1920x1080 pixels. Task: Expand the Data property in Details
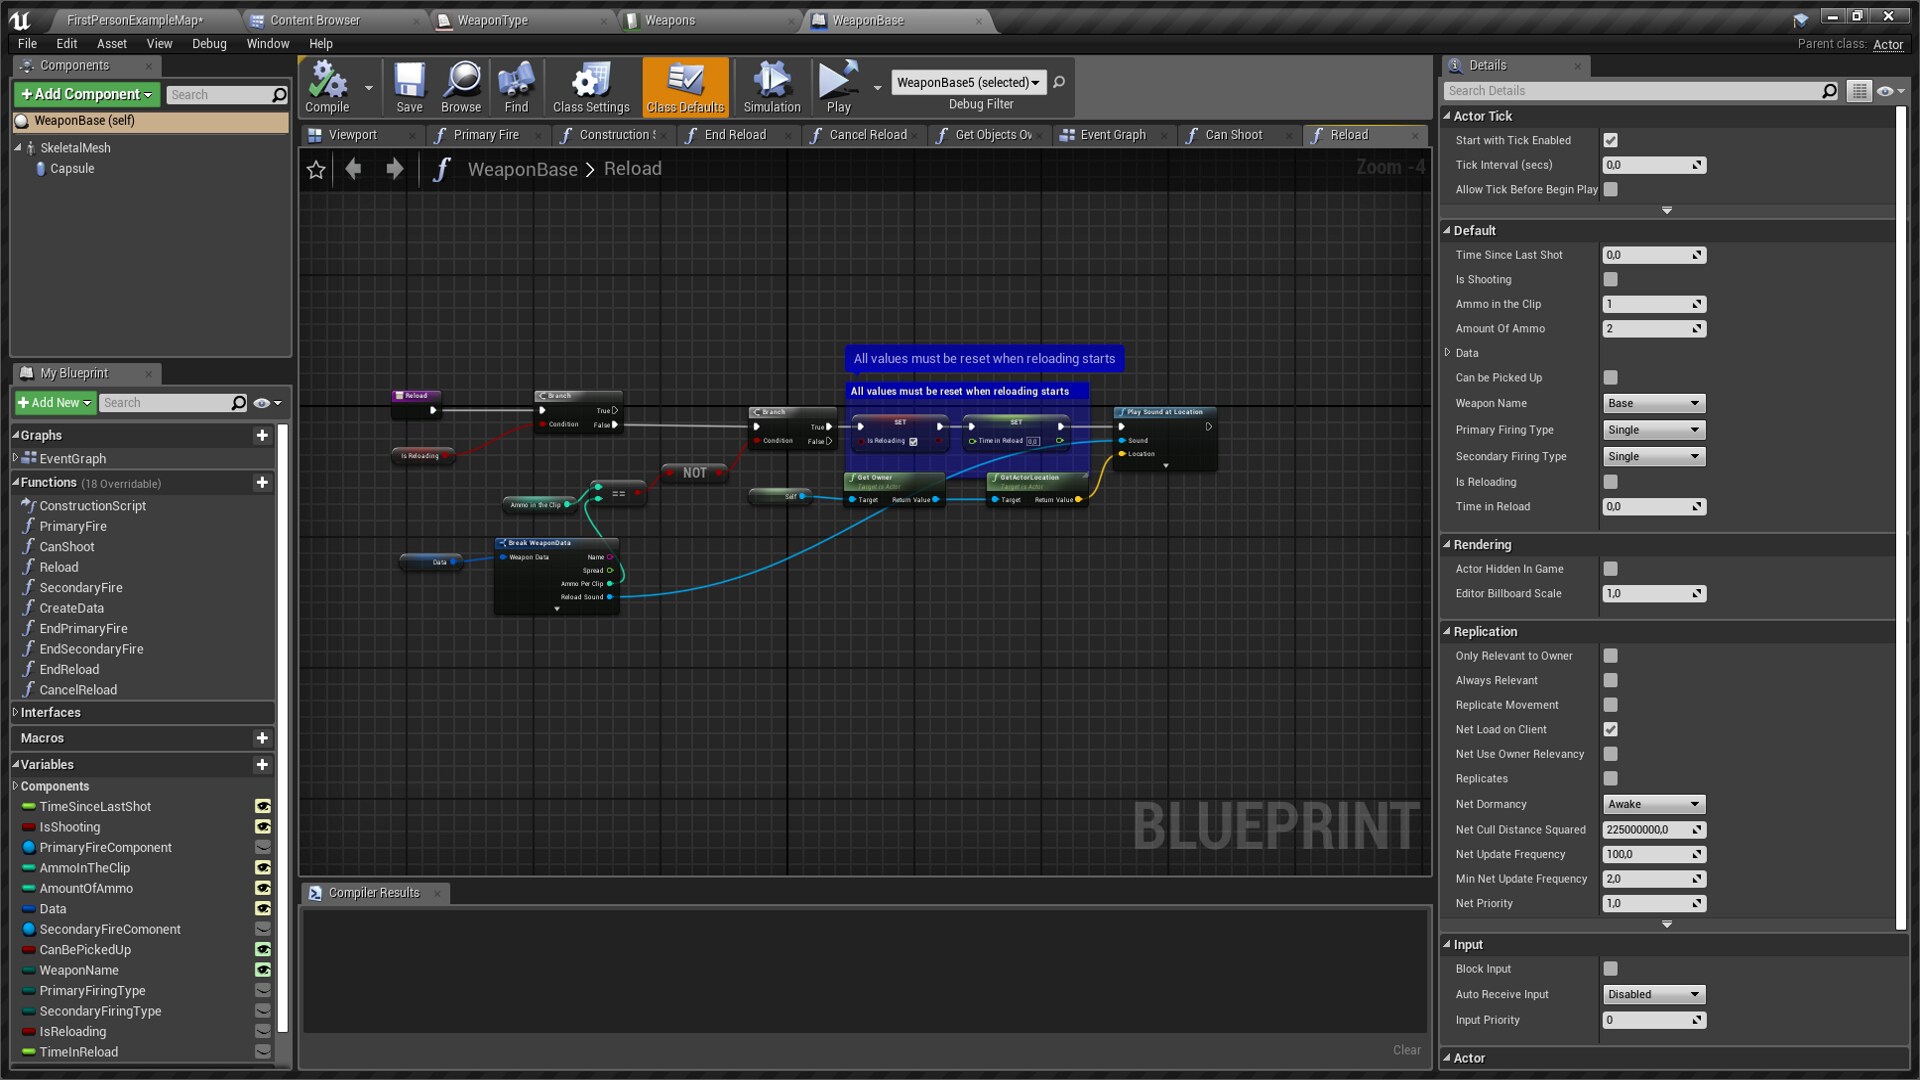[1447, 352]
